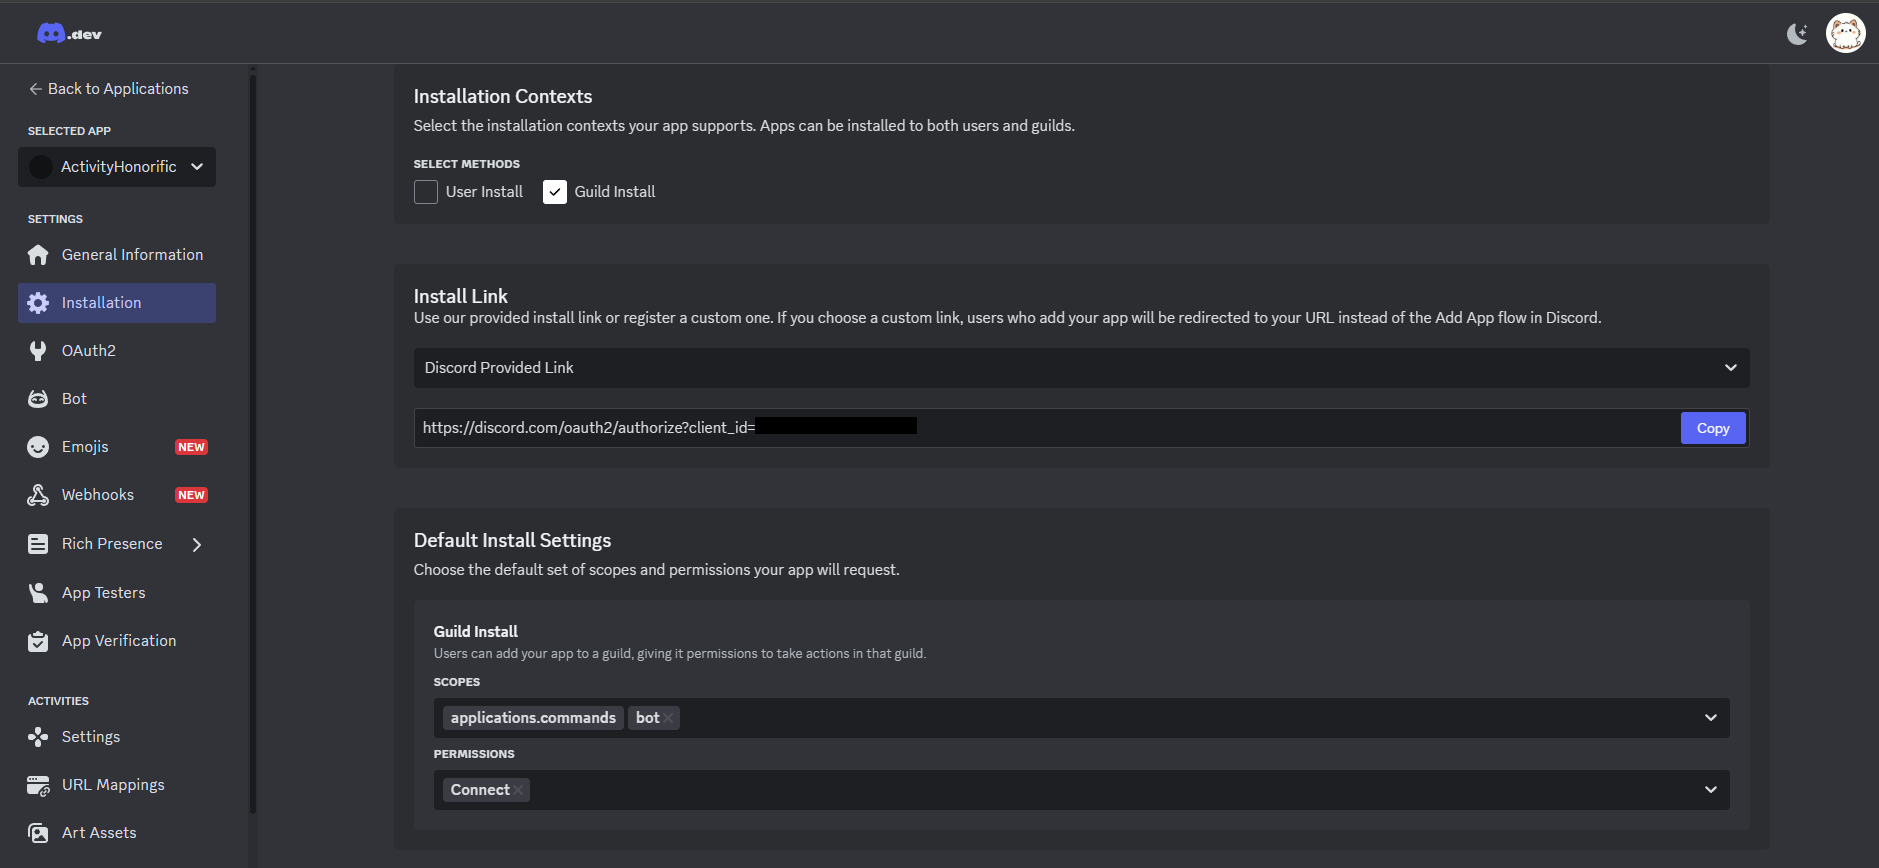Open the user avatar profile menu

click(1845, 34)
